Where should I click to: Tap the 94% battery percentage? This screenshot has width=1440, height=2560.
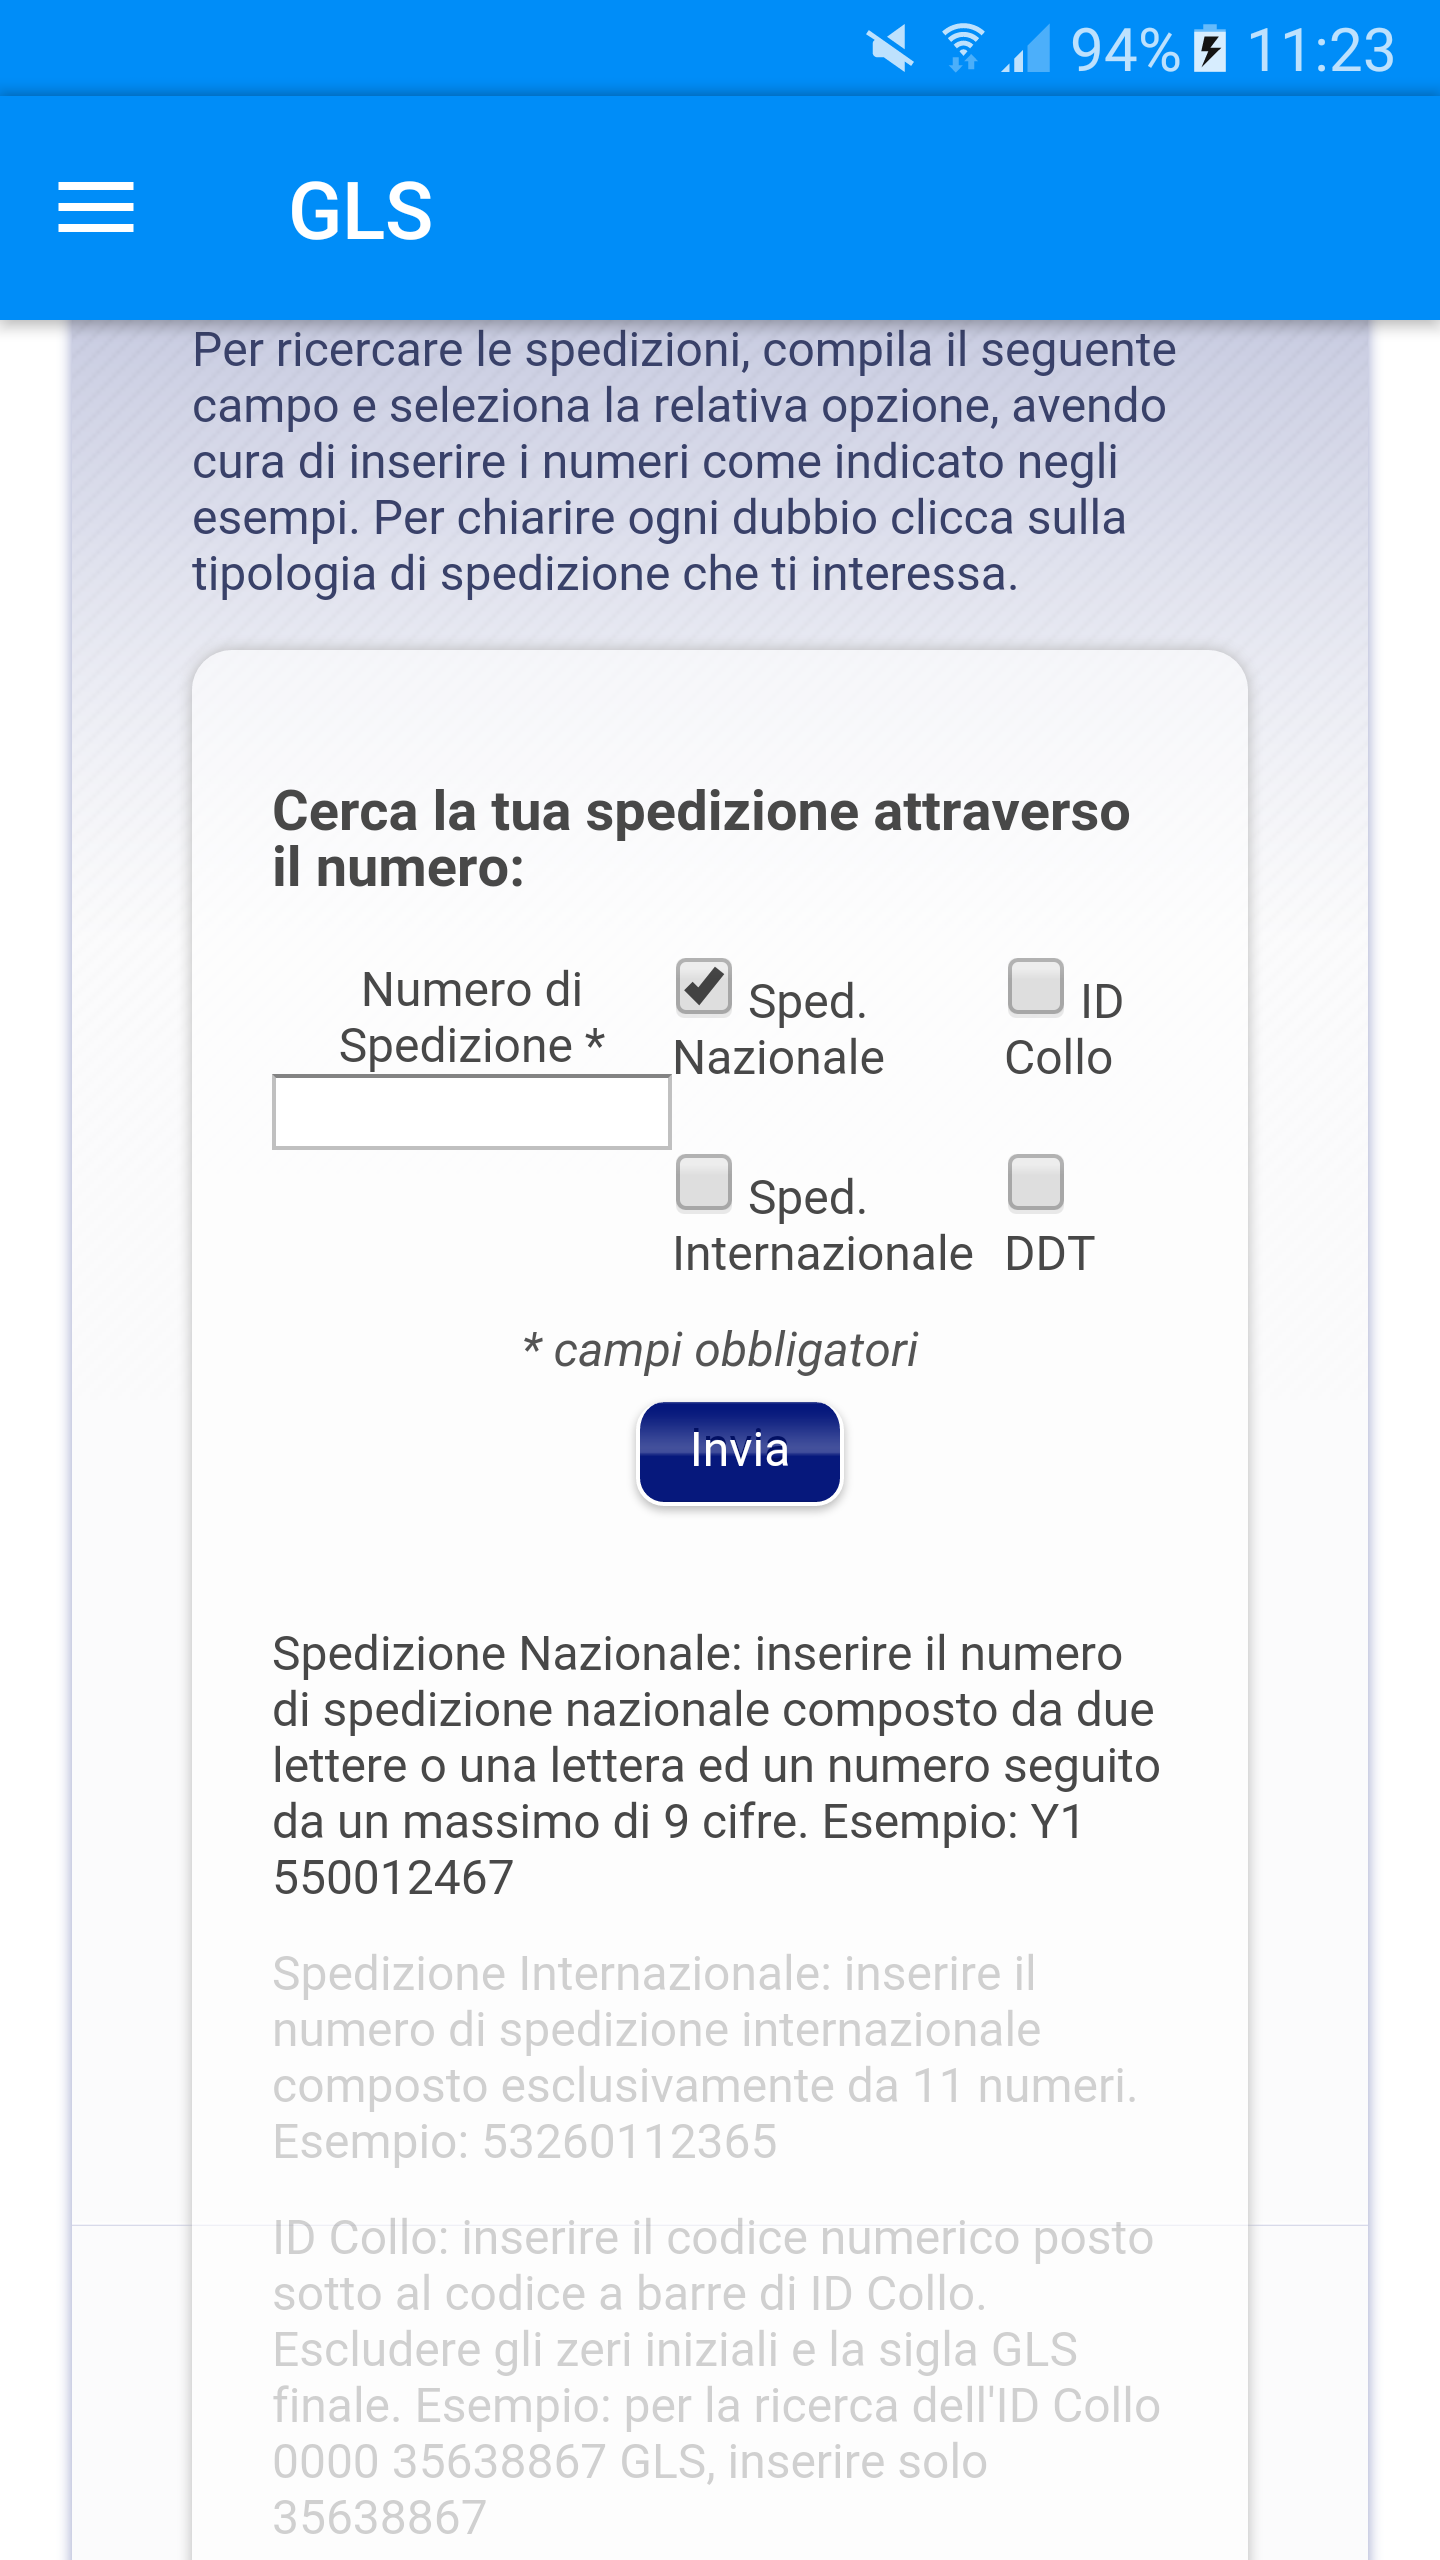(x=1125, y=50)
